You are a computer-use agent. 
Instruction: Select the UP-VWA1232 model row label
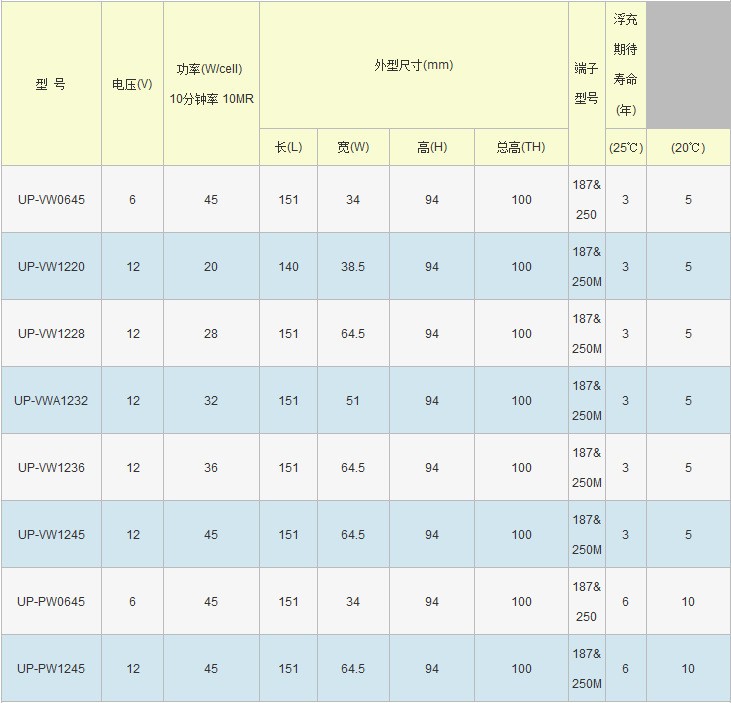[51, 400]
